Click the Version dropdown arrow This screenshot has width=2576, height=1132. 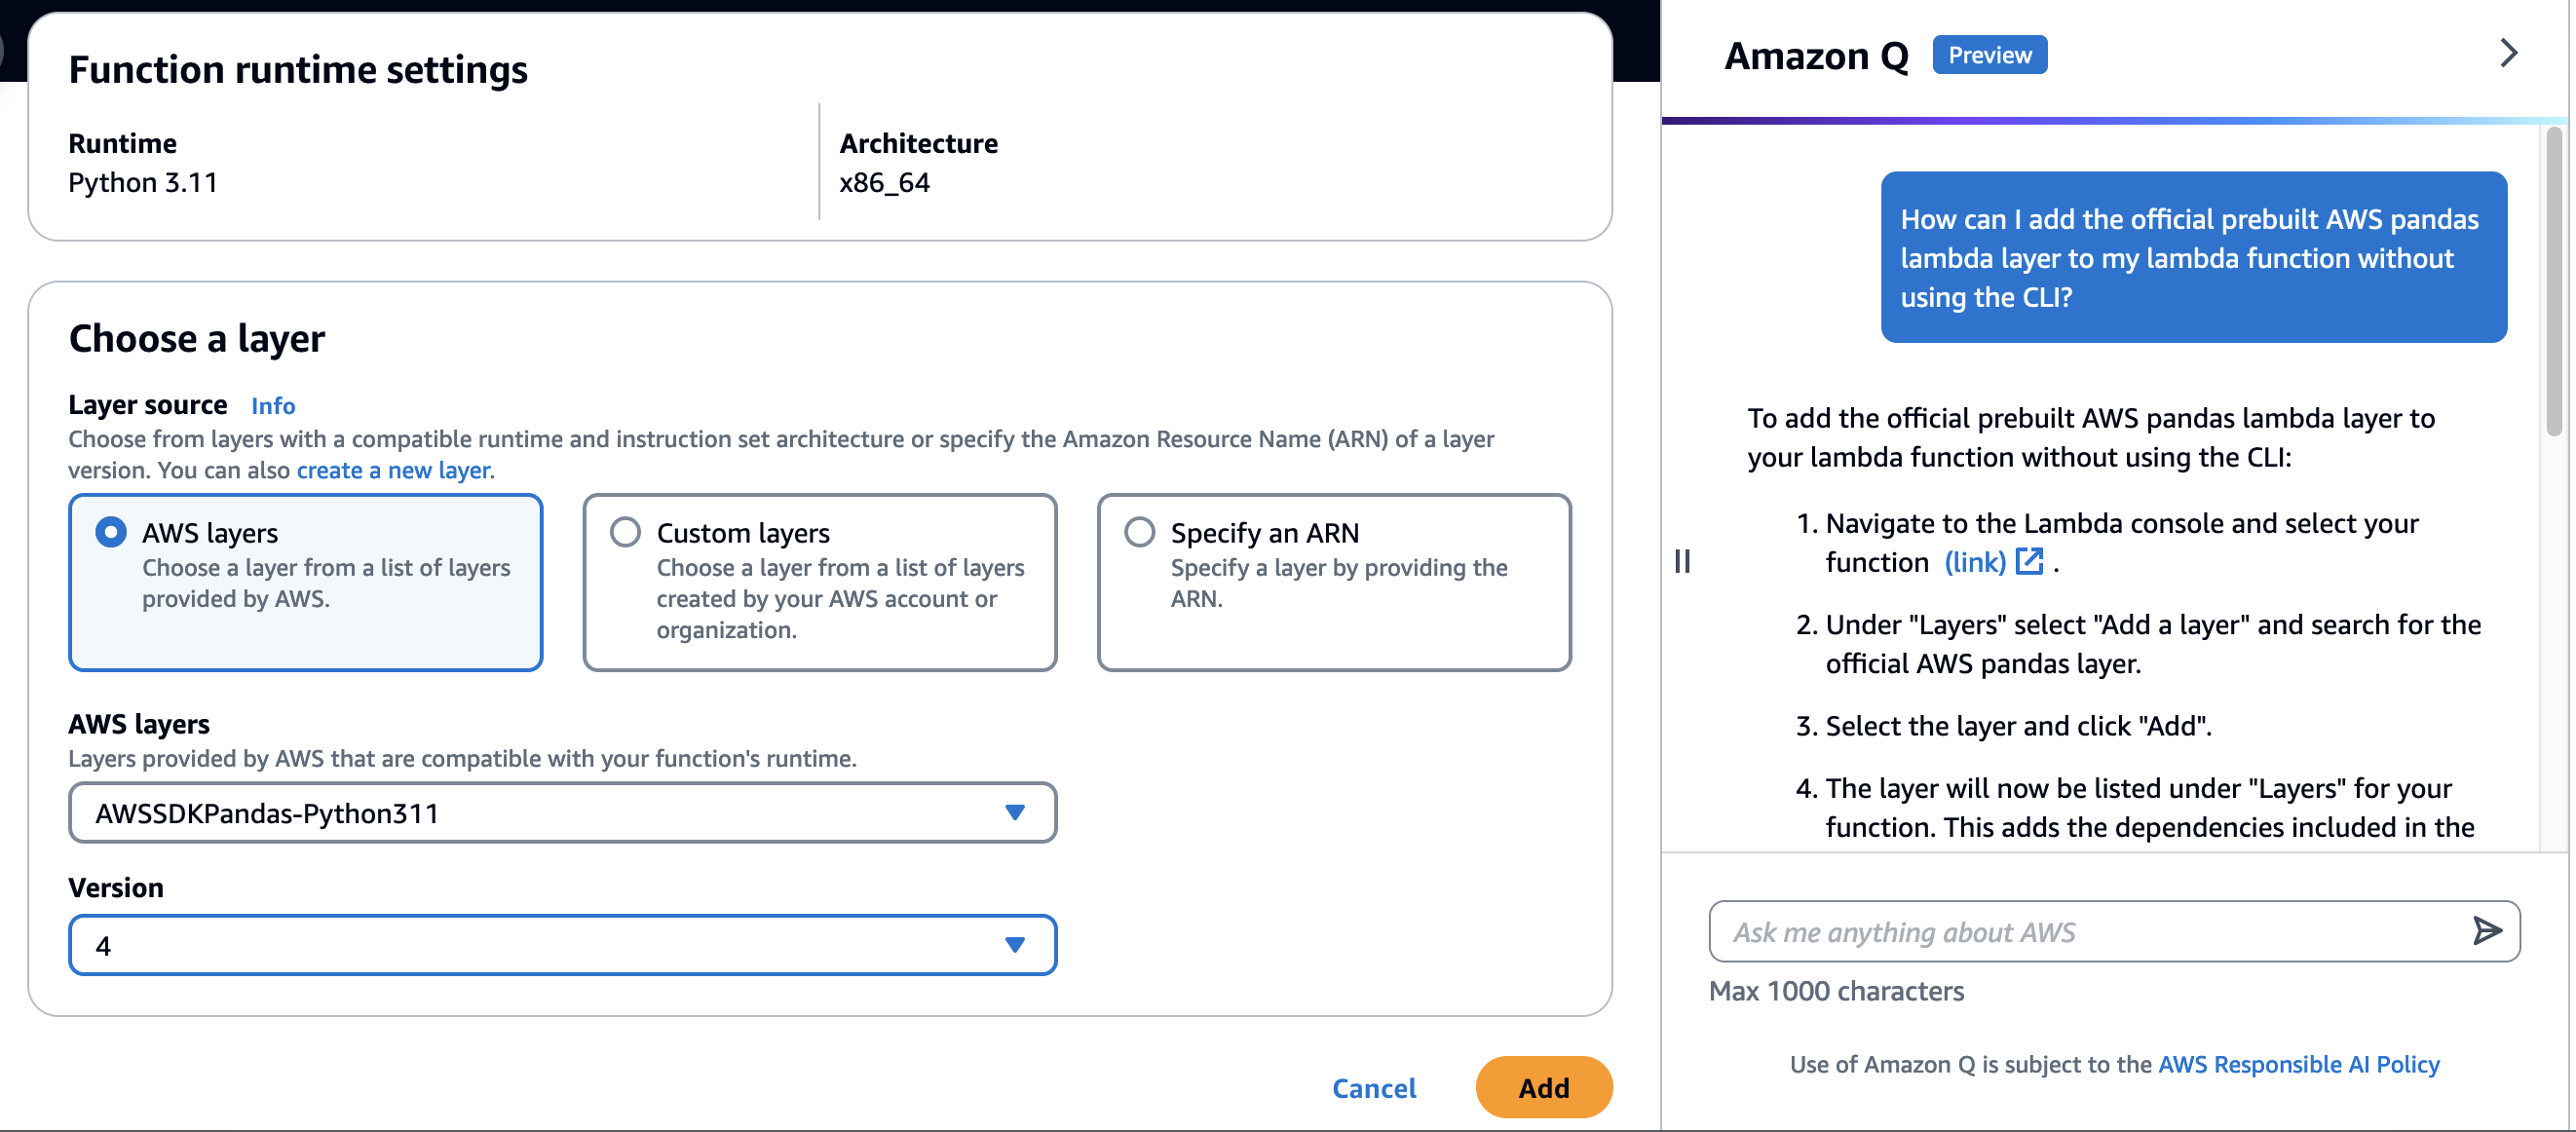pos(1015,945)
